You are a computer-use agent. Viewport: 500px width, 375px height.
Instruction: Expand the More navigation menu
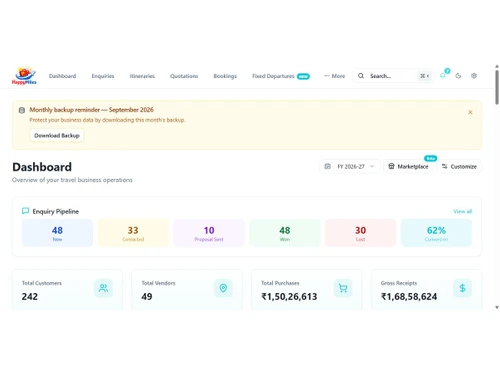tap(335, 76)
